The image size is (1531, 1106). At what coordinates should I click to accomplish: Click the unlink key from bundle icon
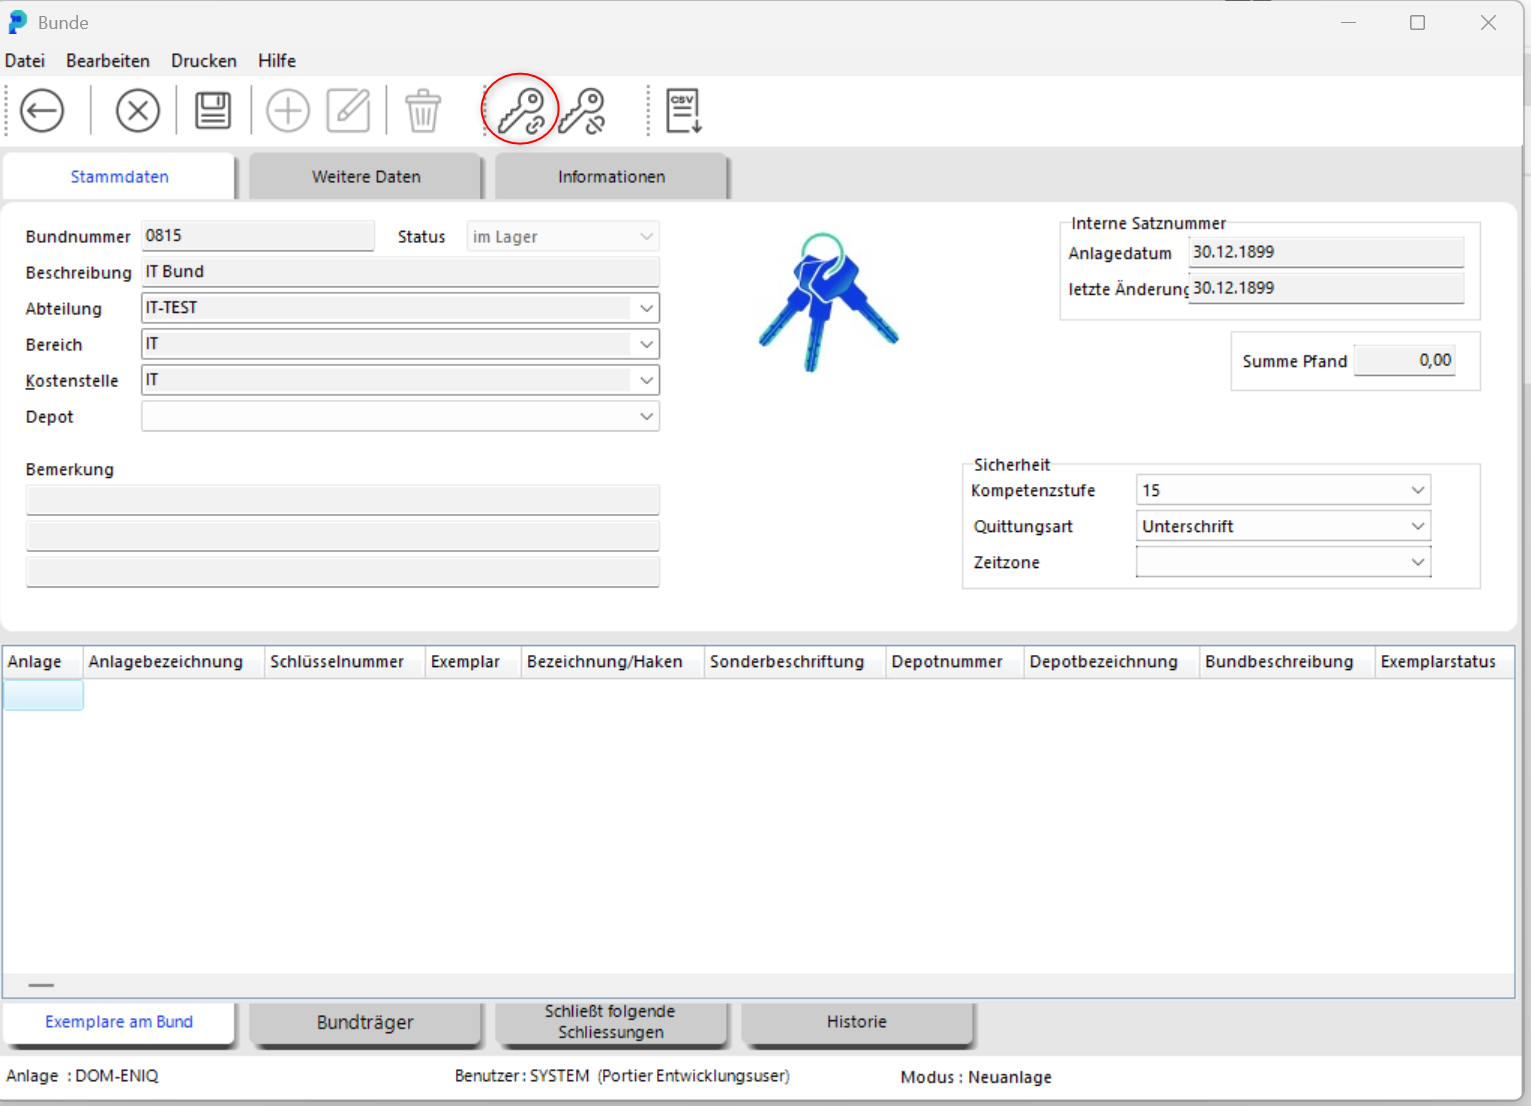(582, 110)
